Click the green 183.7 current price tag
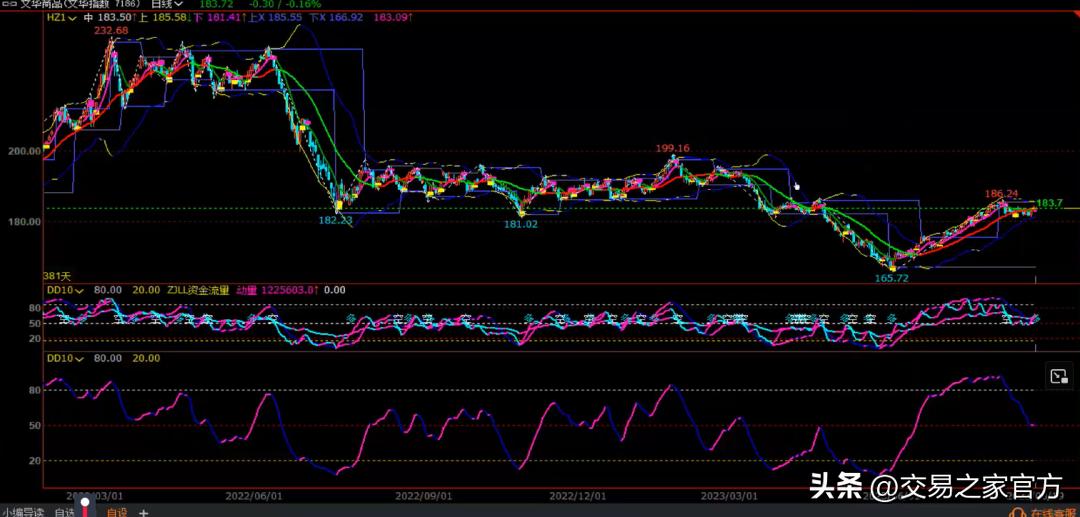This screenshot has width=1080, height=517. pyautogui.click(x=1050, y=203)
